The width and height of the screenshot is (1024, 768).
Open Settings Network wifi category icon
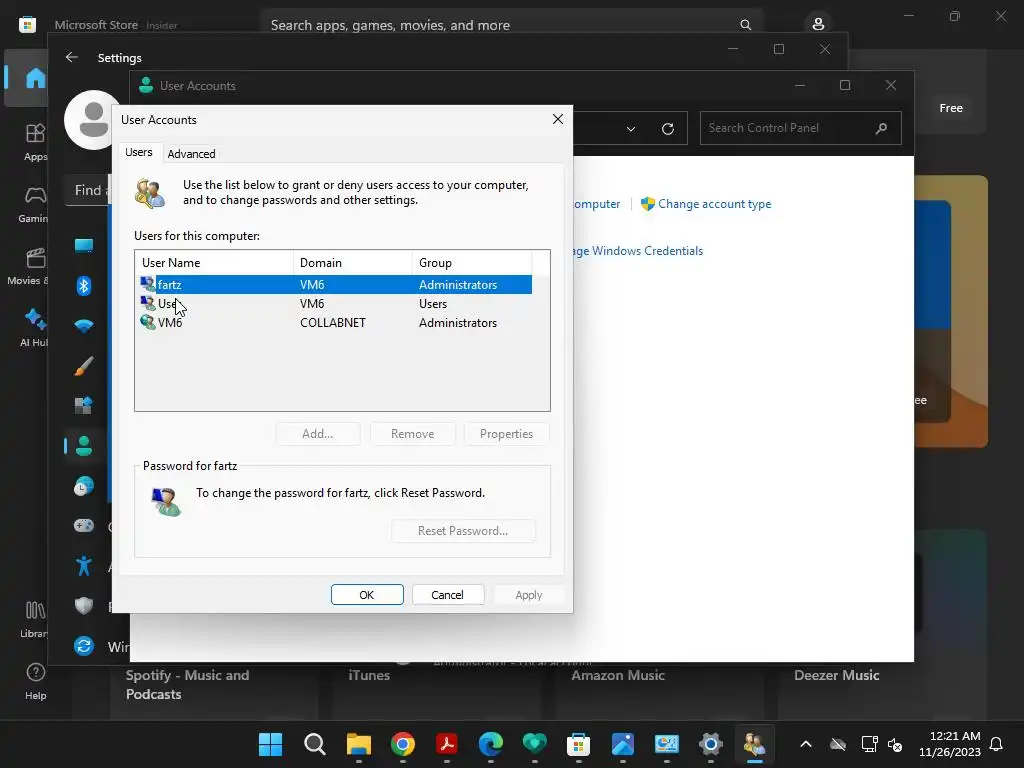point(84,326)
